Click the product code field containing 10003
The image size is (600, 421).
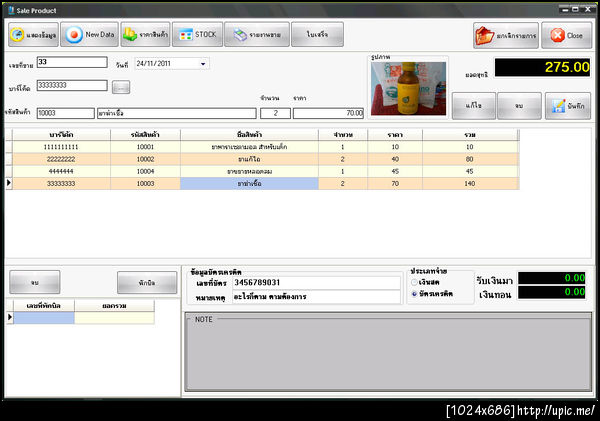tap(65, 113)
